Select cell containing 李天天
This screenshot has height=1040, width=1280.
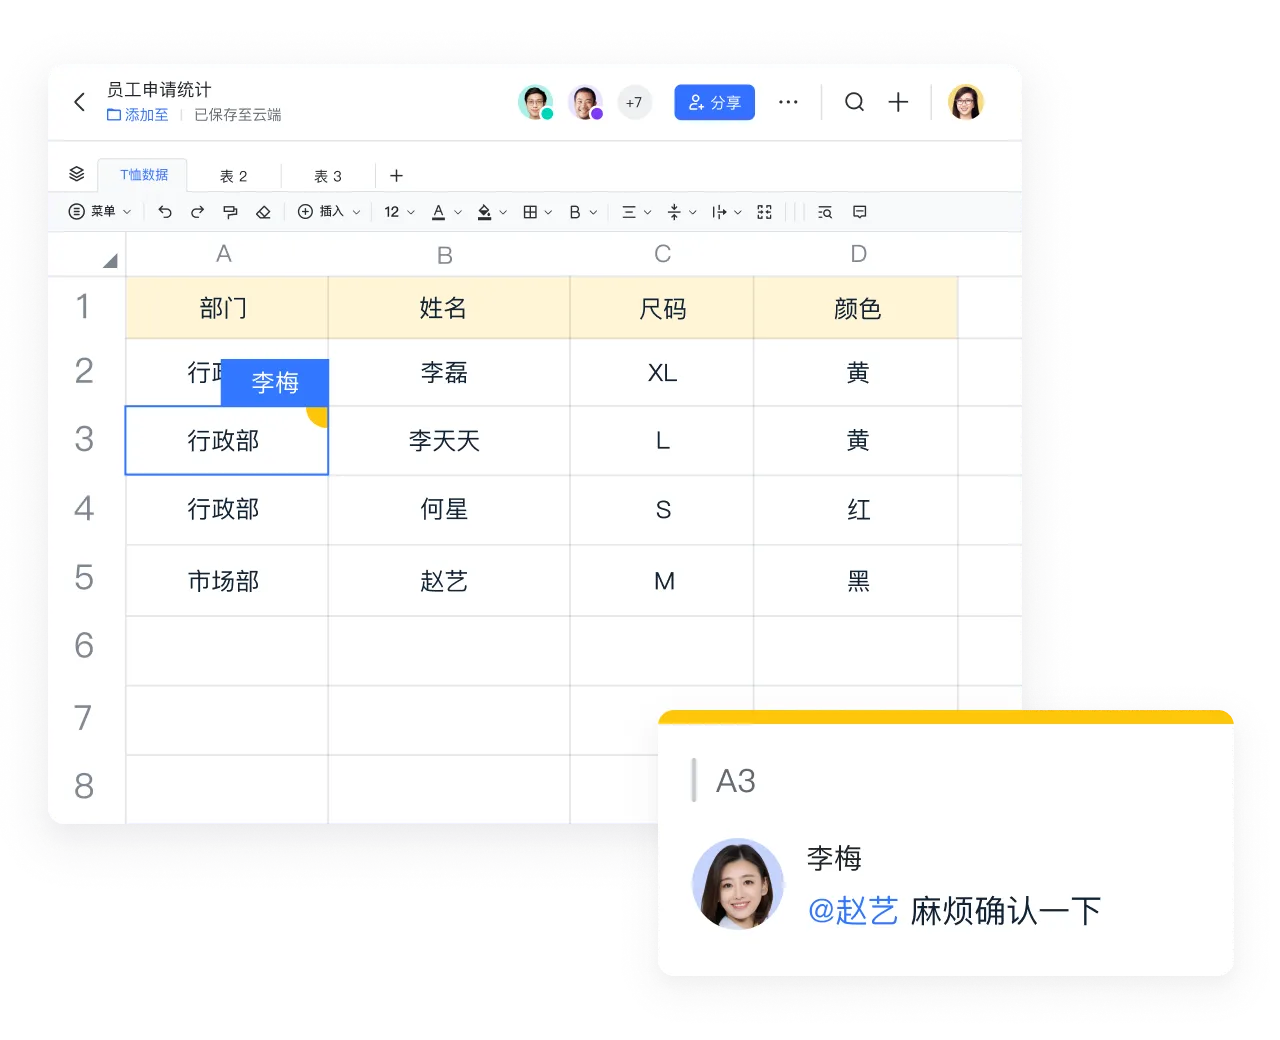point(444,441)
